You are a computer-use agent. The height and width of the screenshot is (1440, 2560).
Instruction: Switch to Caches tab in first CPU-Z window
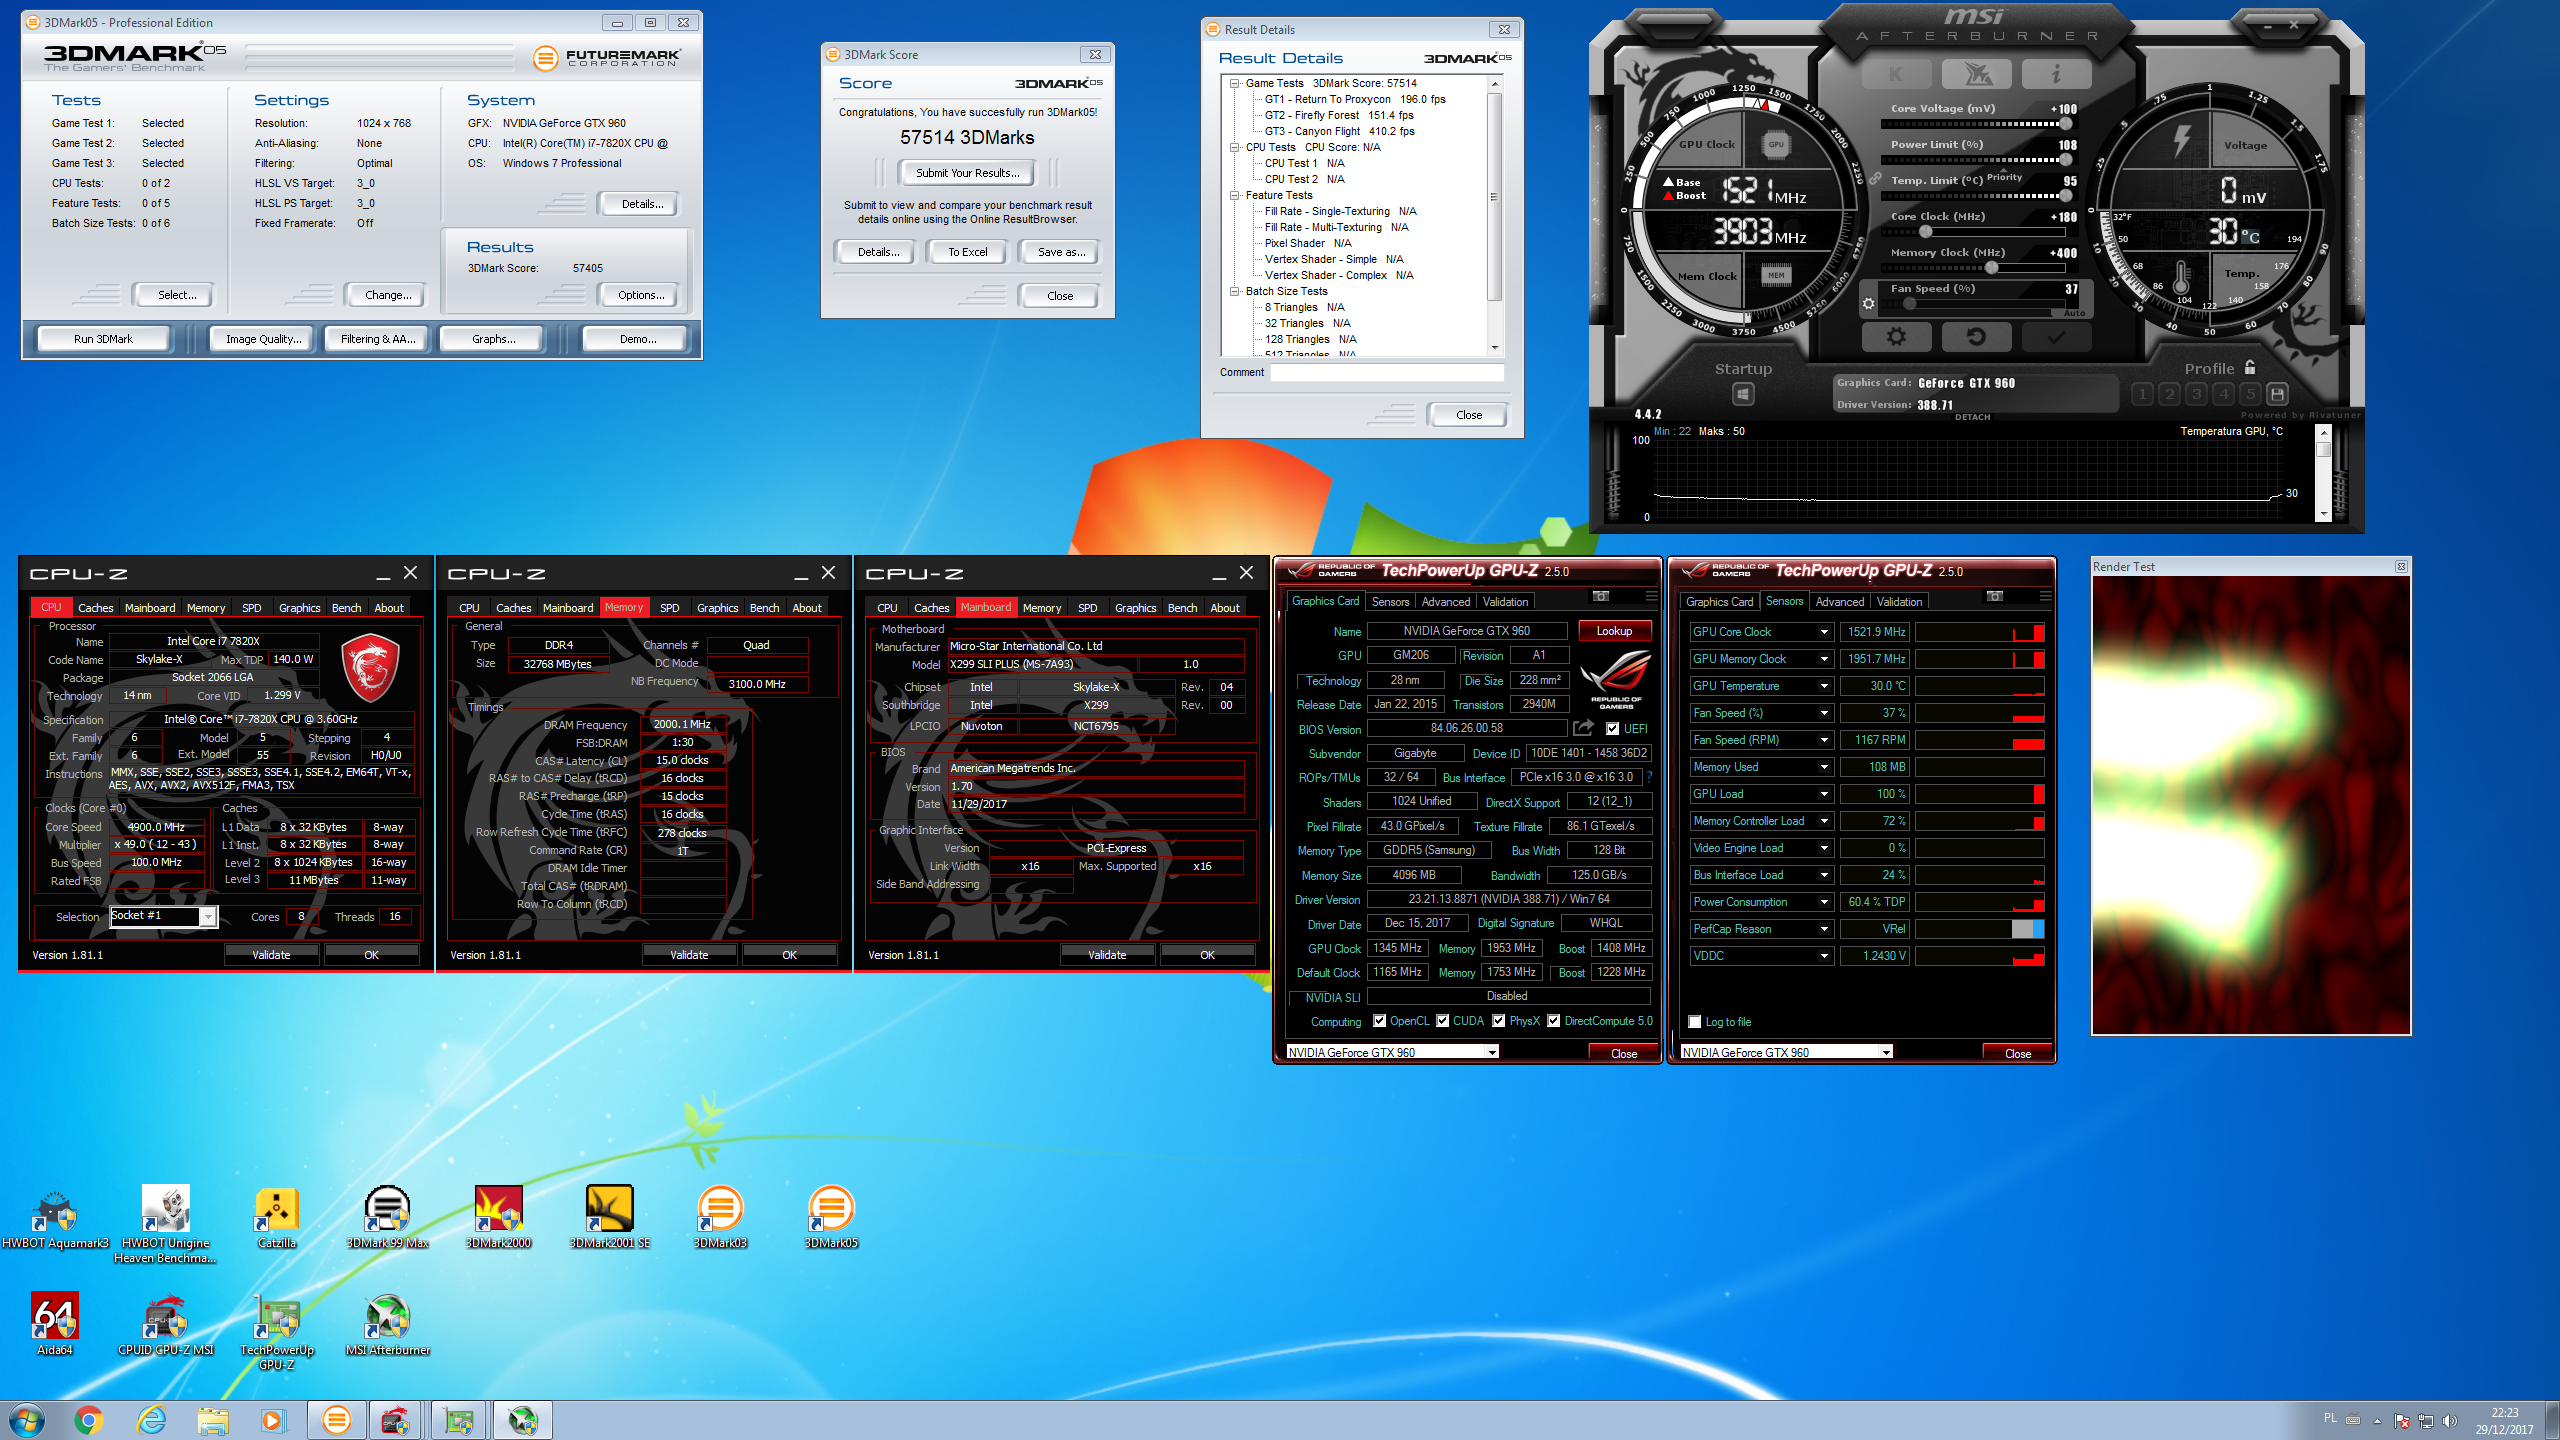coord(96,608)
